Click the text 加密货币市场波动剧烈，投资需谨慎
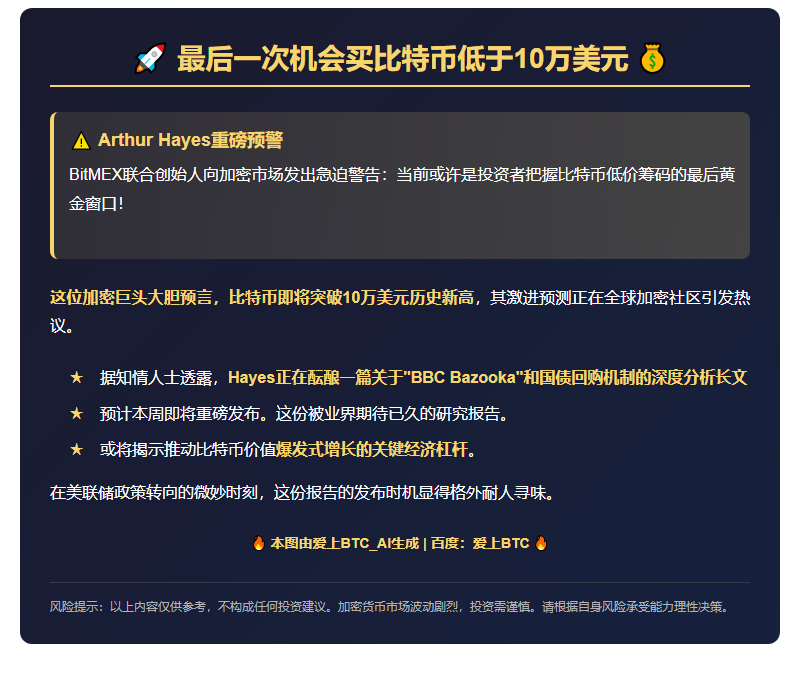Viewport: 800px width, 675px height. 434,607
